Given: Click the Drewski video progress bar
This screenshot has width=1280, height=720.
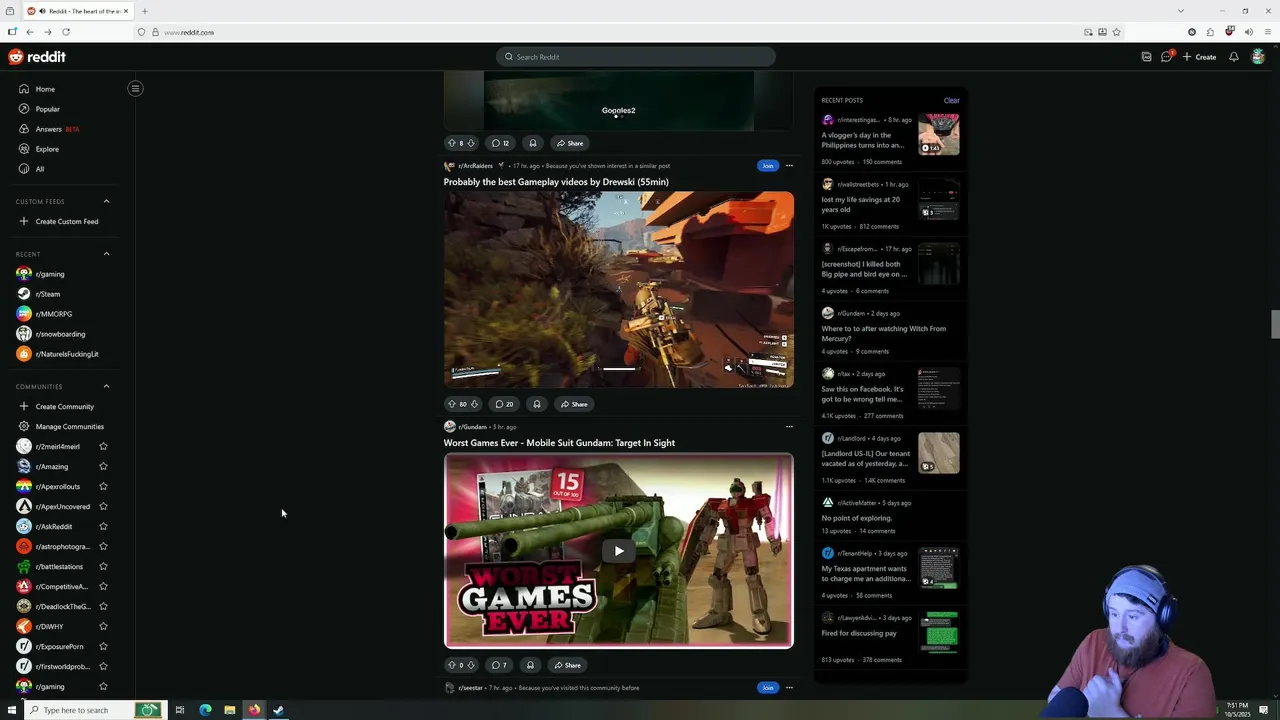Looking at the screenshot, I should pyautogui.click(x=618, y=368).
